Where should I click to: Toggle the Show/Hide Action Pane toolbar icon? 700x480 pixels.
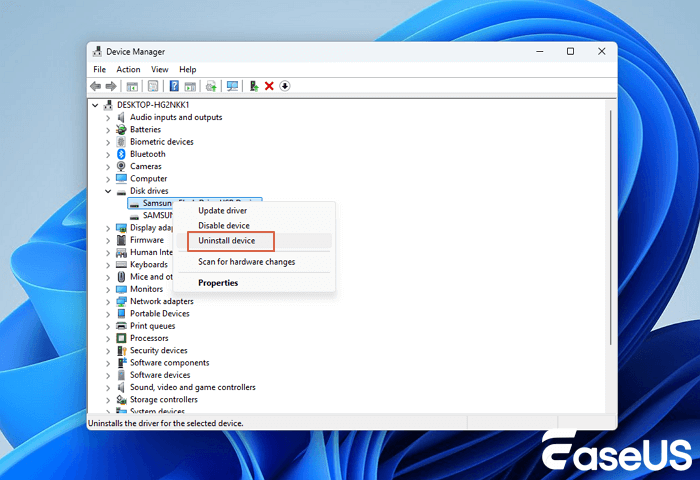(x=190, y=86)
